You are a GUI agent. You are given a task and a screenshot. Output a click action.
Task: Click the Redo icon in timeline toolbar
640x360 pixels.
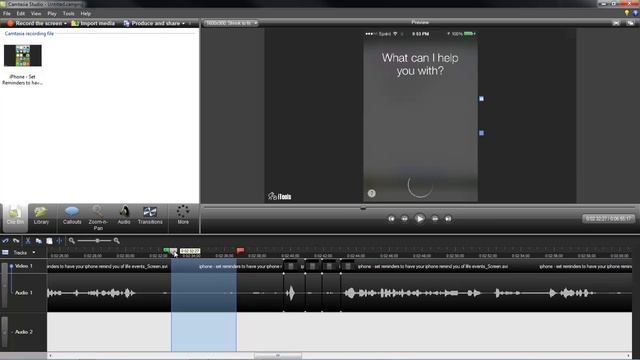pyautogui.click(x=16, y=241)
